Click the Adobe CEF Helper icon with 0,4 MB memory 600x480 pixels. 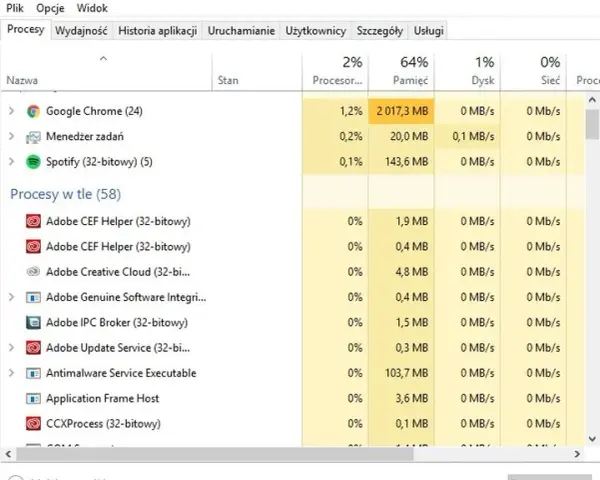coord(33,247)
